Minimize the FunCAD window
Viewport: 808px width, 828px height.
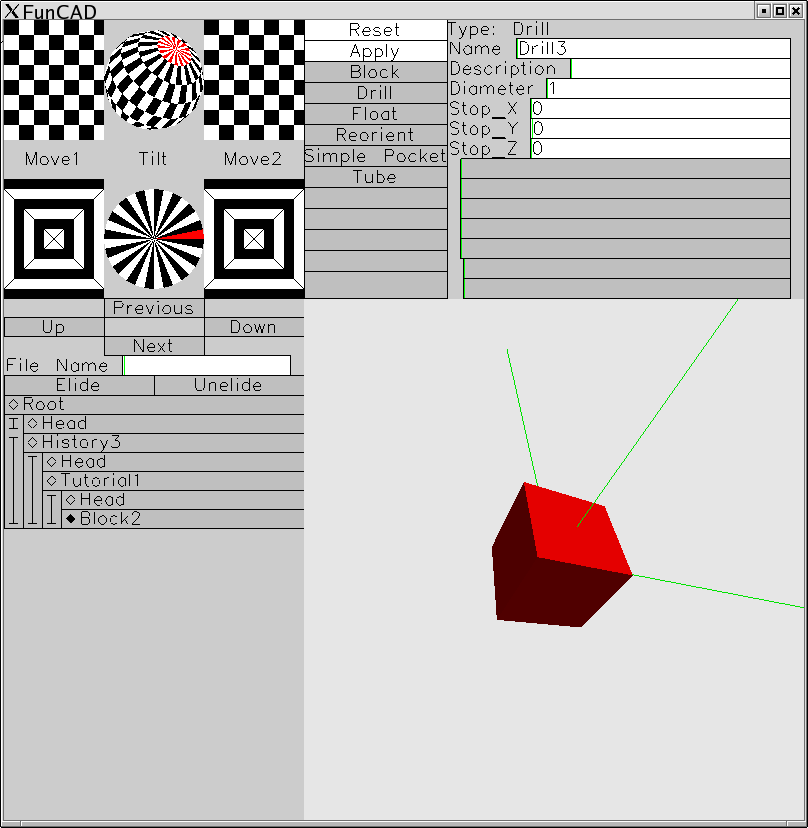(764, 11)
